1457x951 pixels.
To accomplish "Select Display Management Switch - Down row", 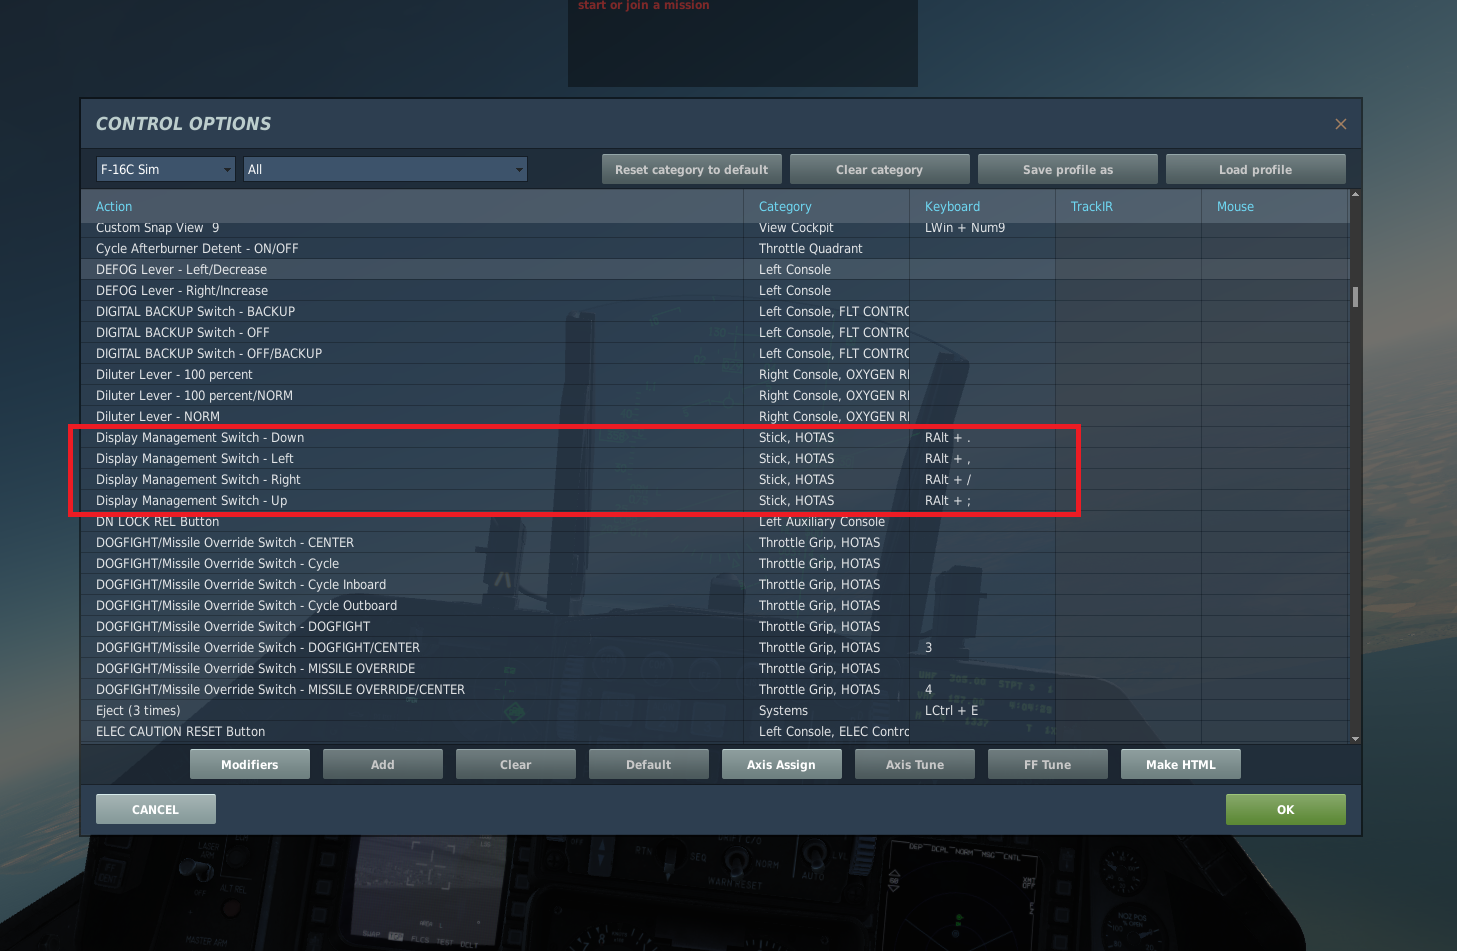I will 715,438.
